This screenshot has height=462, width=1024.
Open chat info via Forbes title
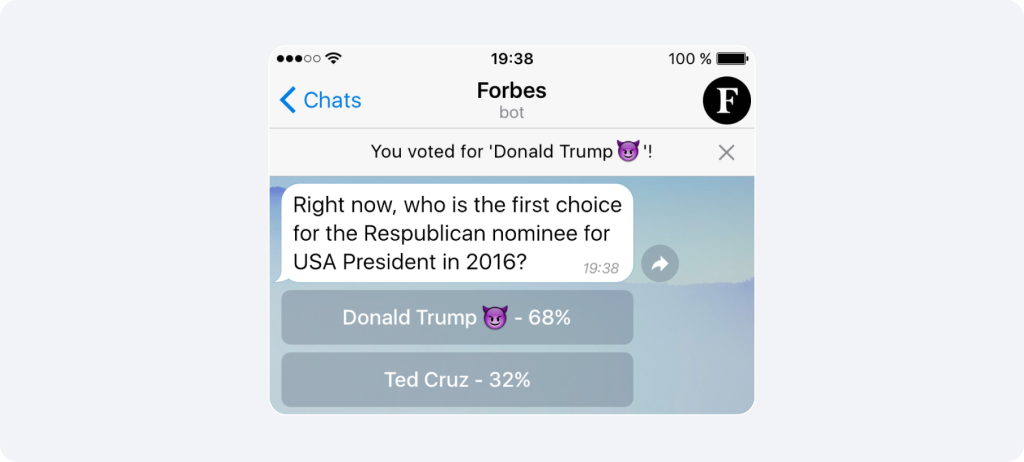pos(512,90)
